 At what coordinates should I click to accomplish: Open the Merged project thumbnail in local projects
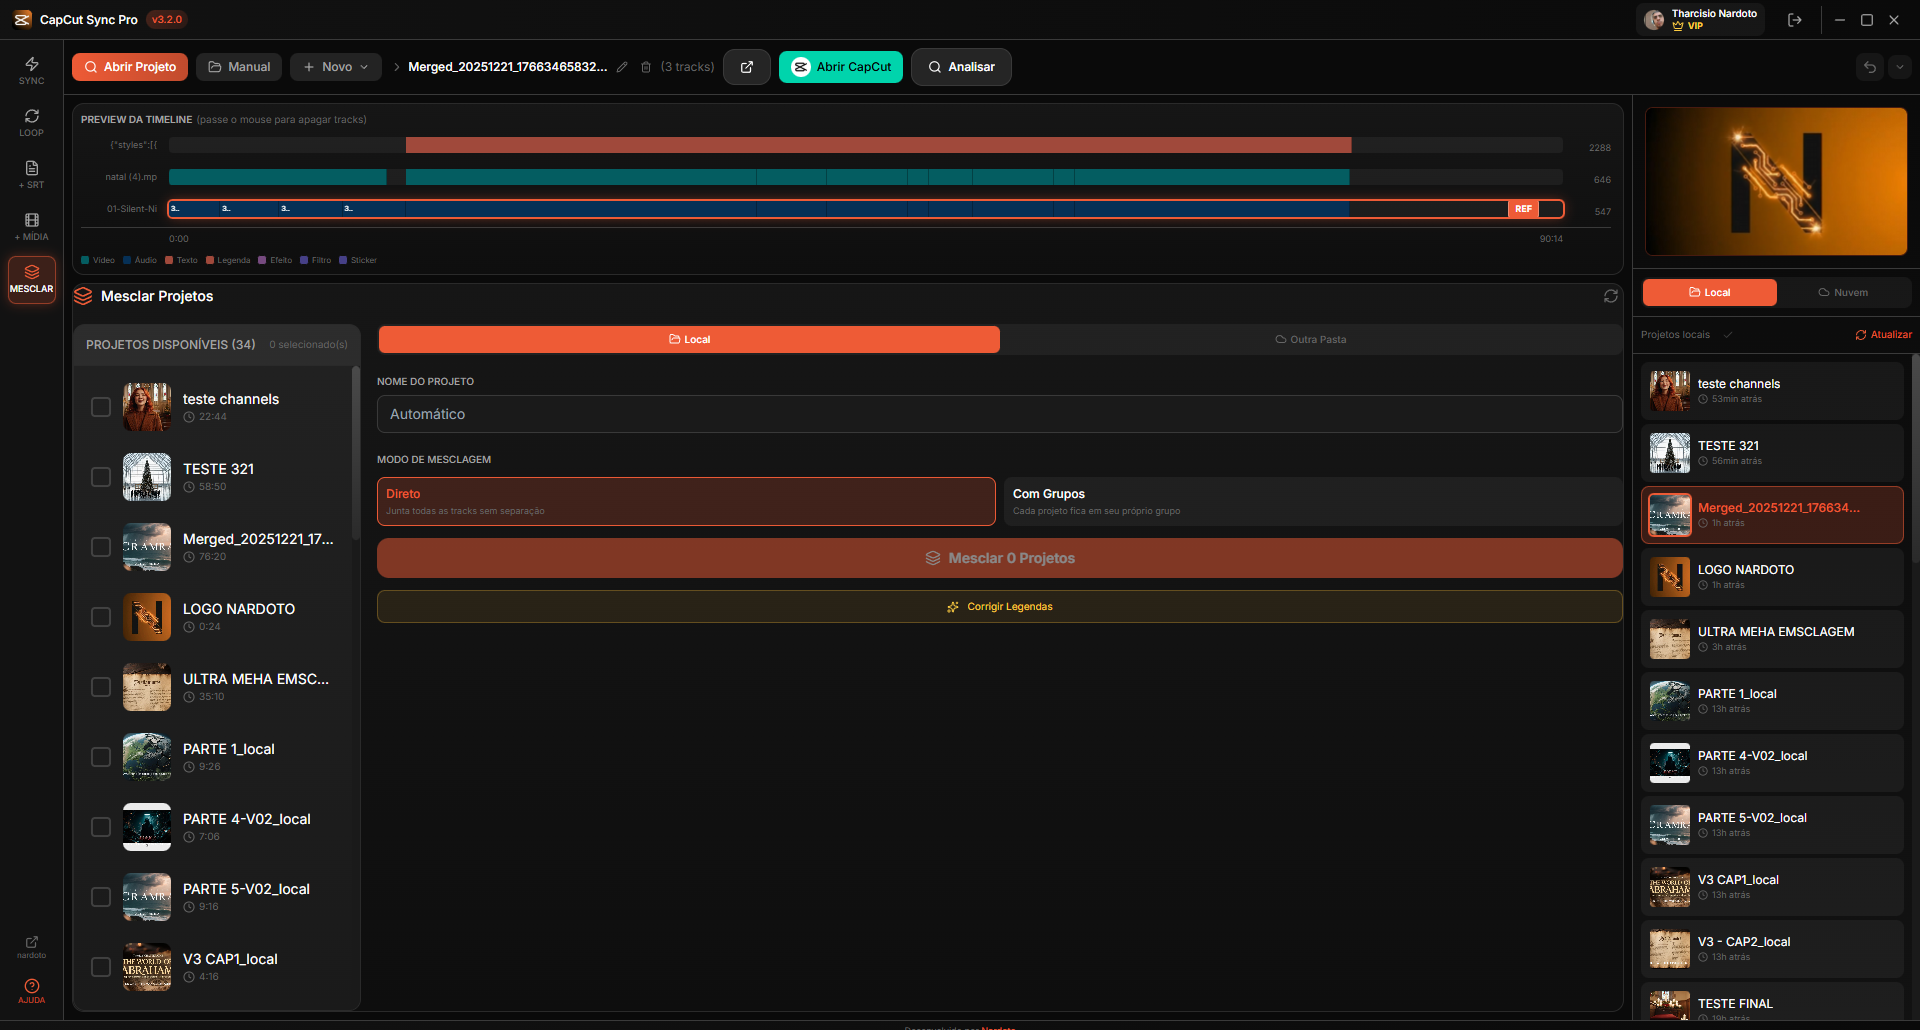click(x=1669, y=514)
